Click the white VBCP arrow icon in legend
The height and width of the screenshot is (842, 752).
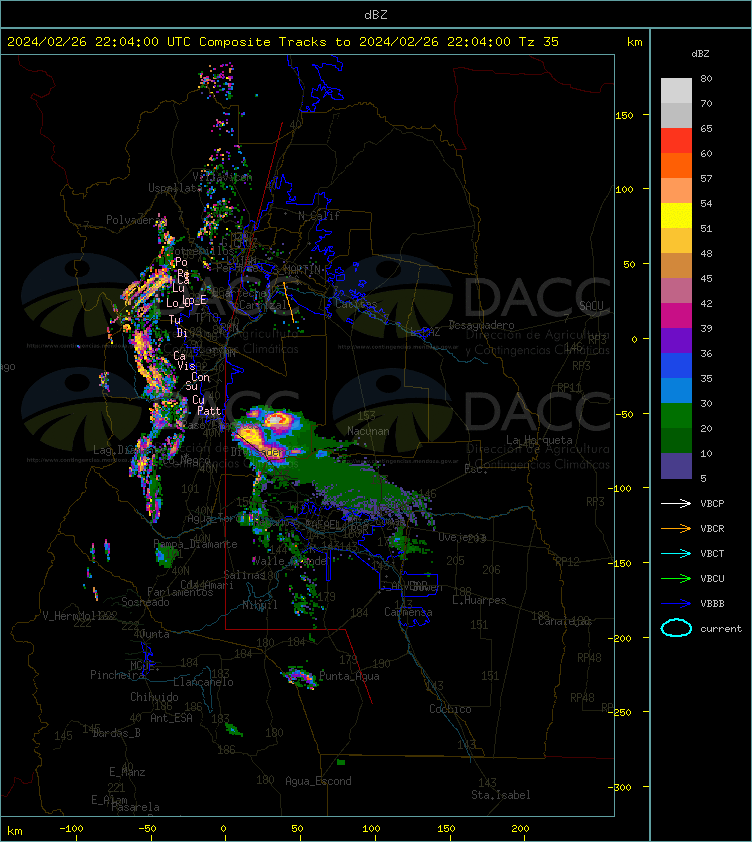click(676, 503)
